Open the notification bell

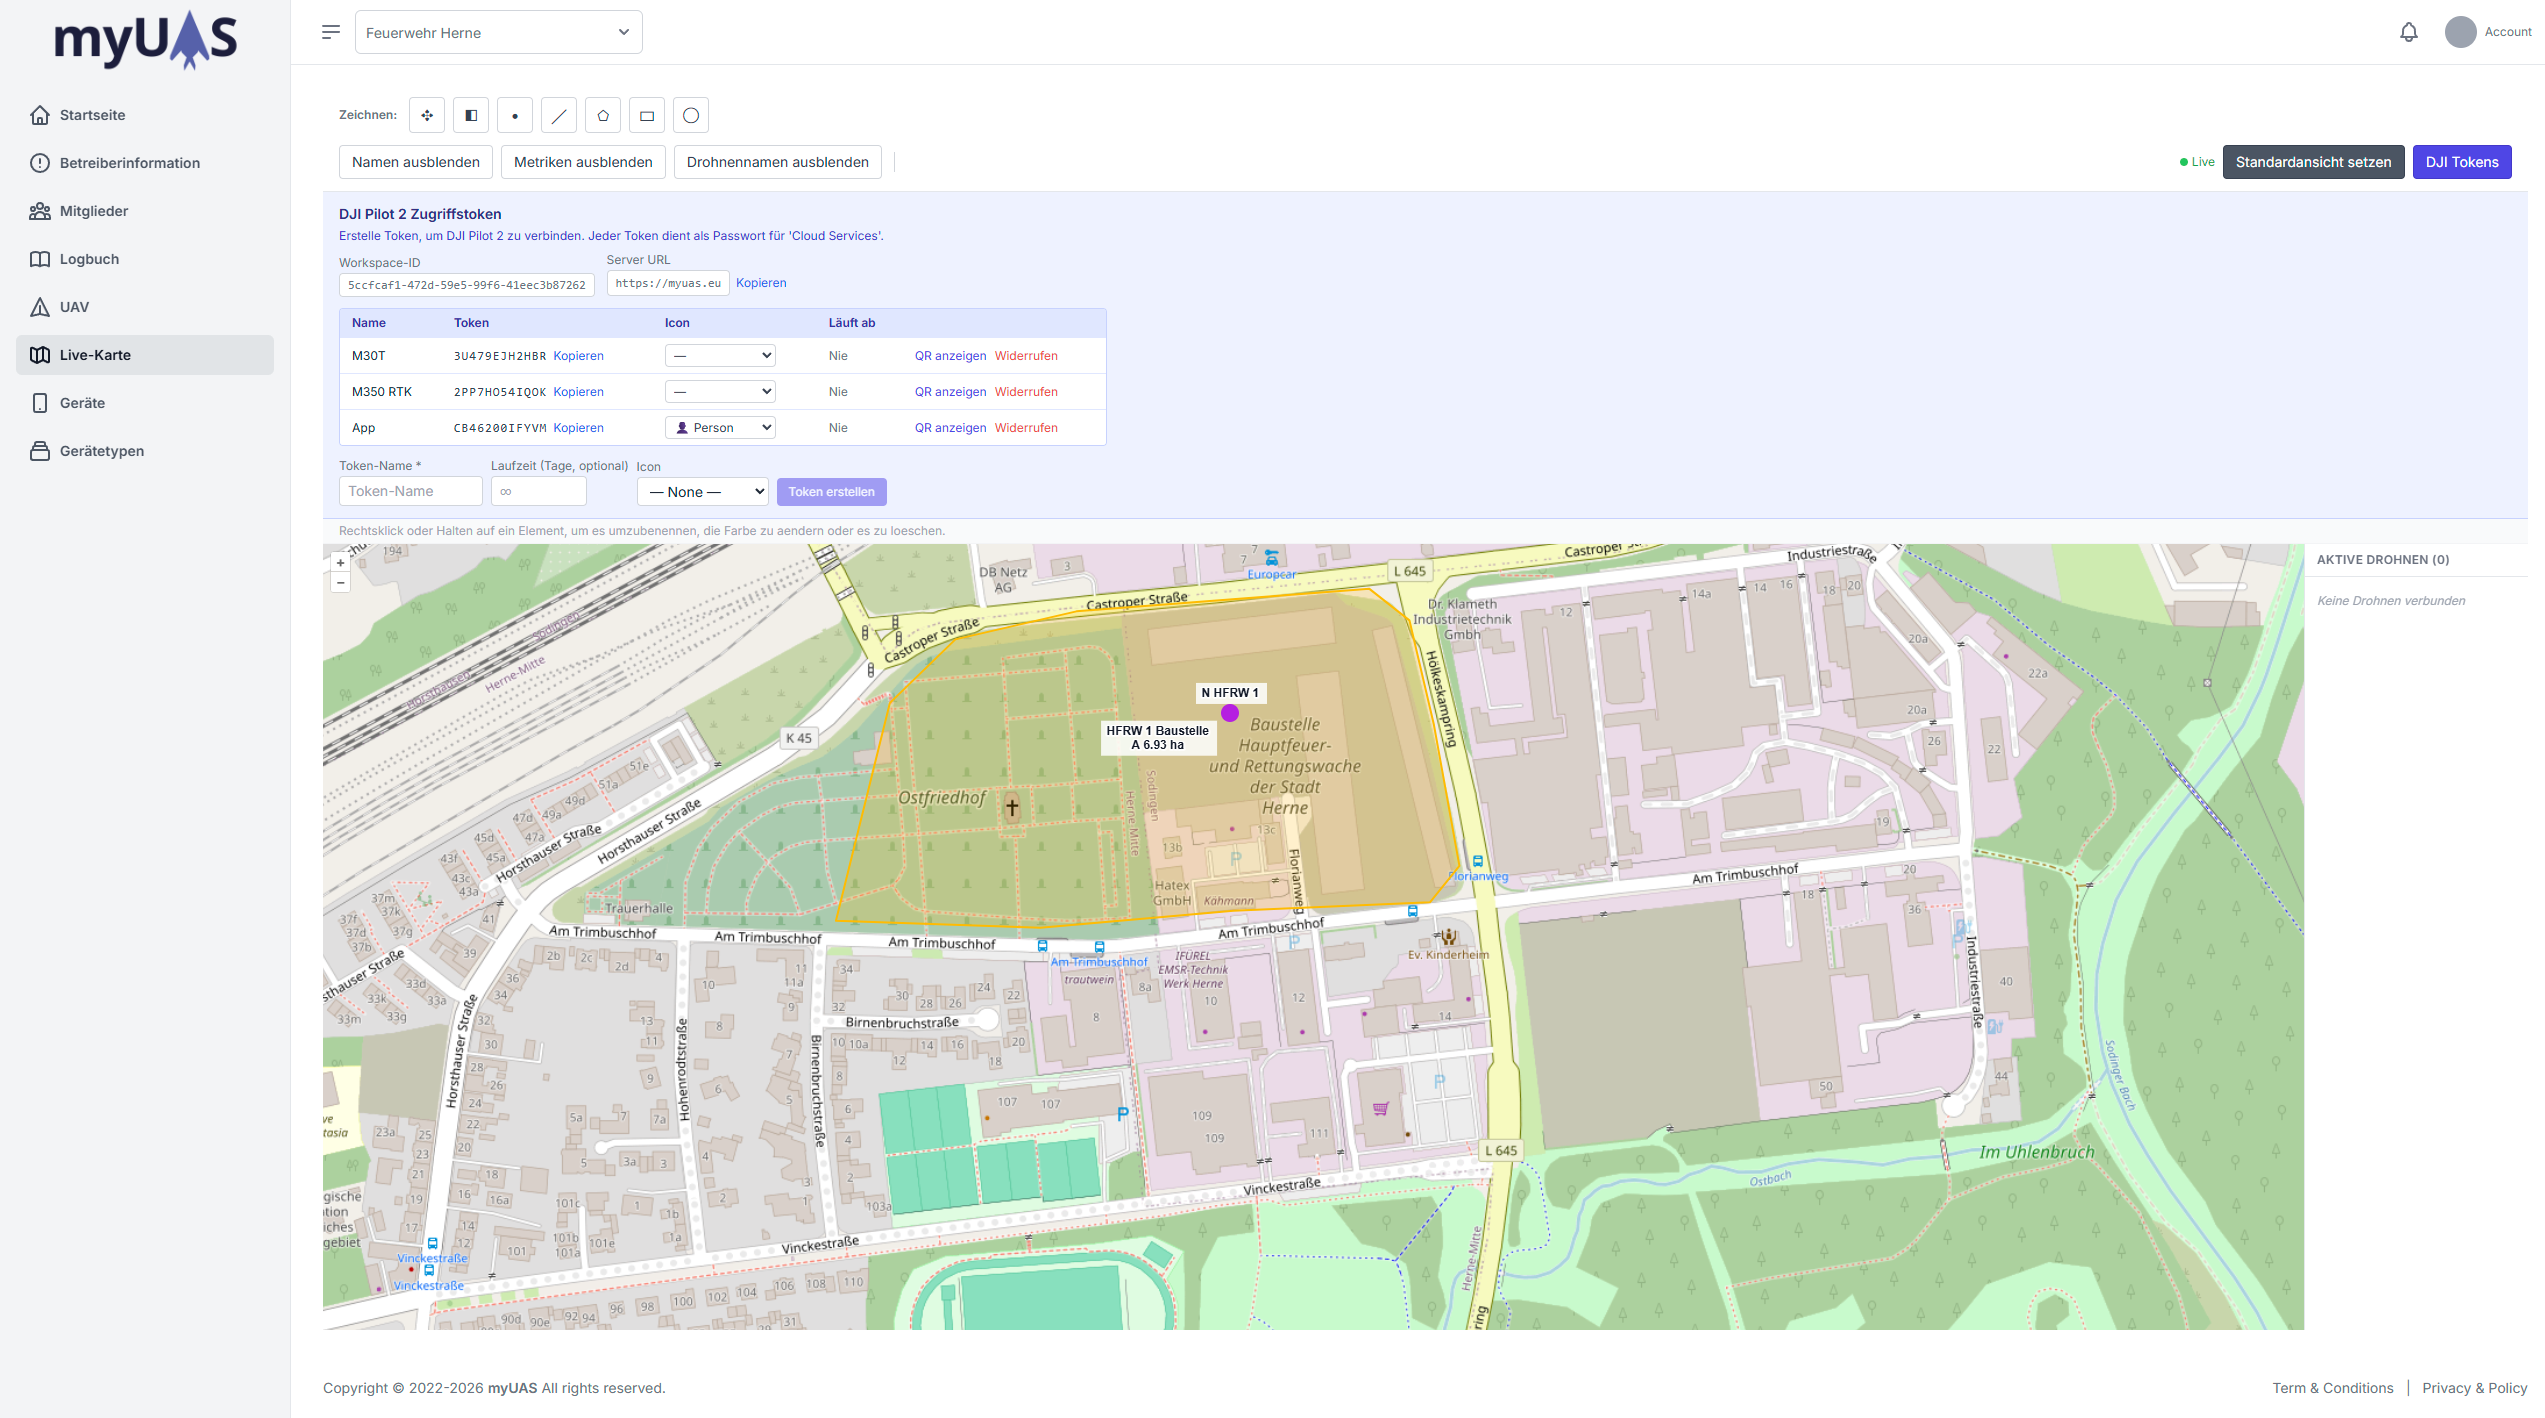pos(2409,32)
